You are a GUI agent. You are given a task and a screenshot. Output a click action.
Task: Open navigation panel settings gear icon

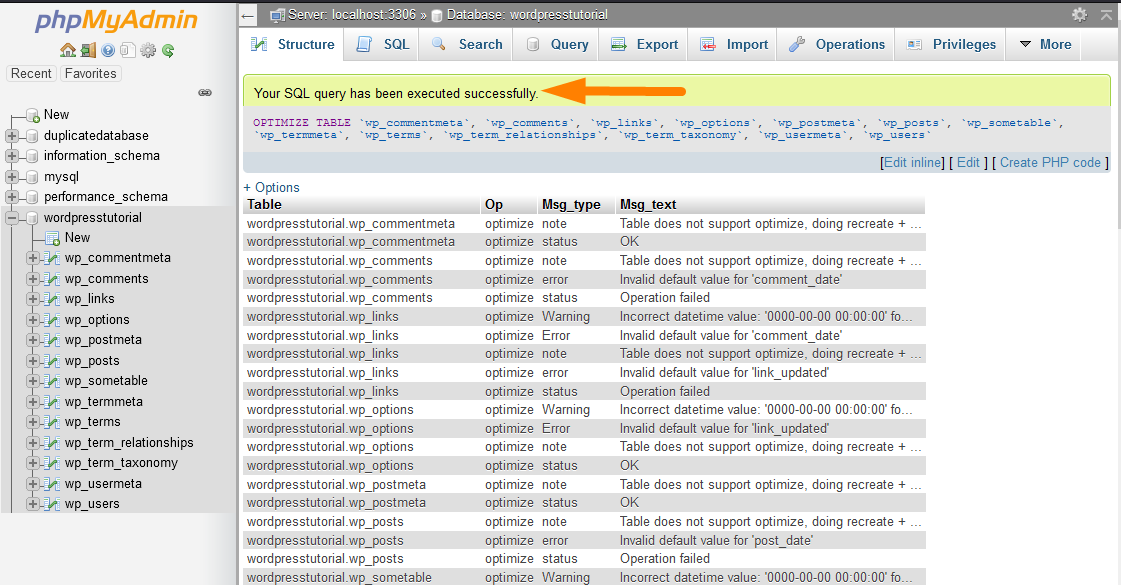pyautogui.click(x=148, y=50)
